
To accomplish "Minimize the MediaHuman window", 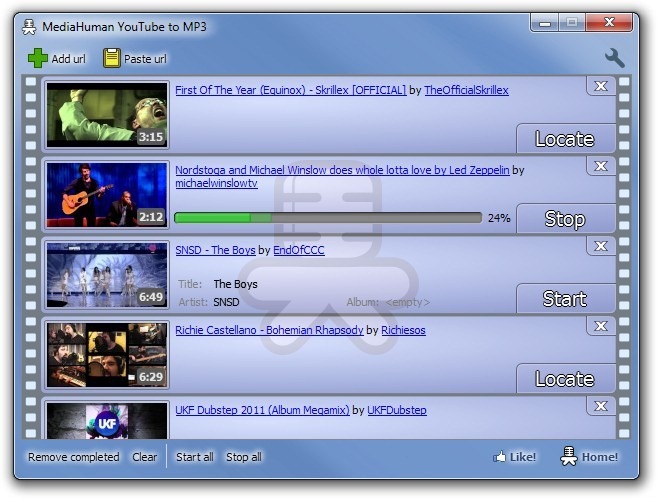I will click(545, 23).
